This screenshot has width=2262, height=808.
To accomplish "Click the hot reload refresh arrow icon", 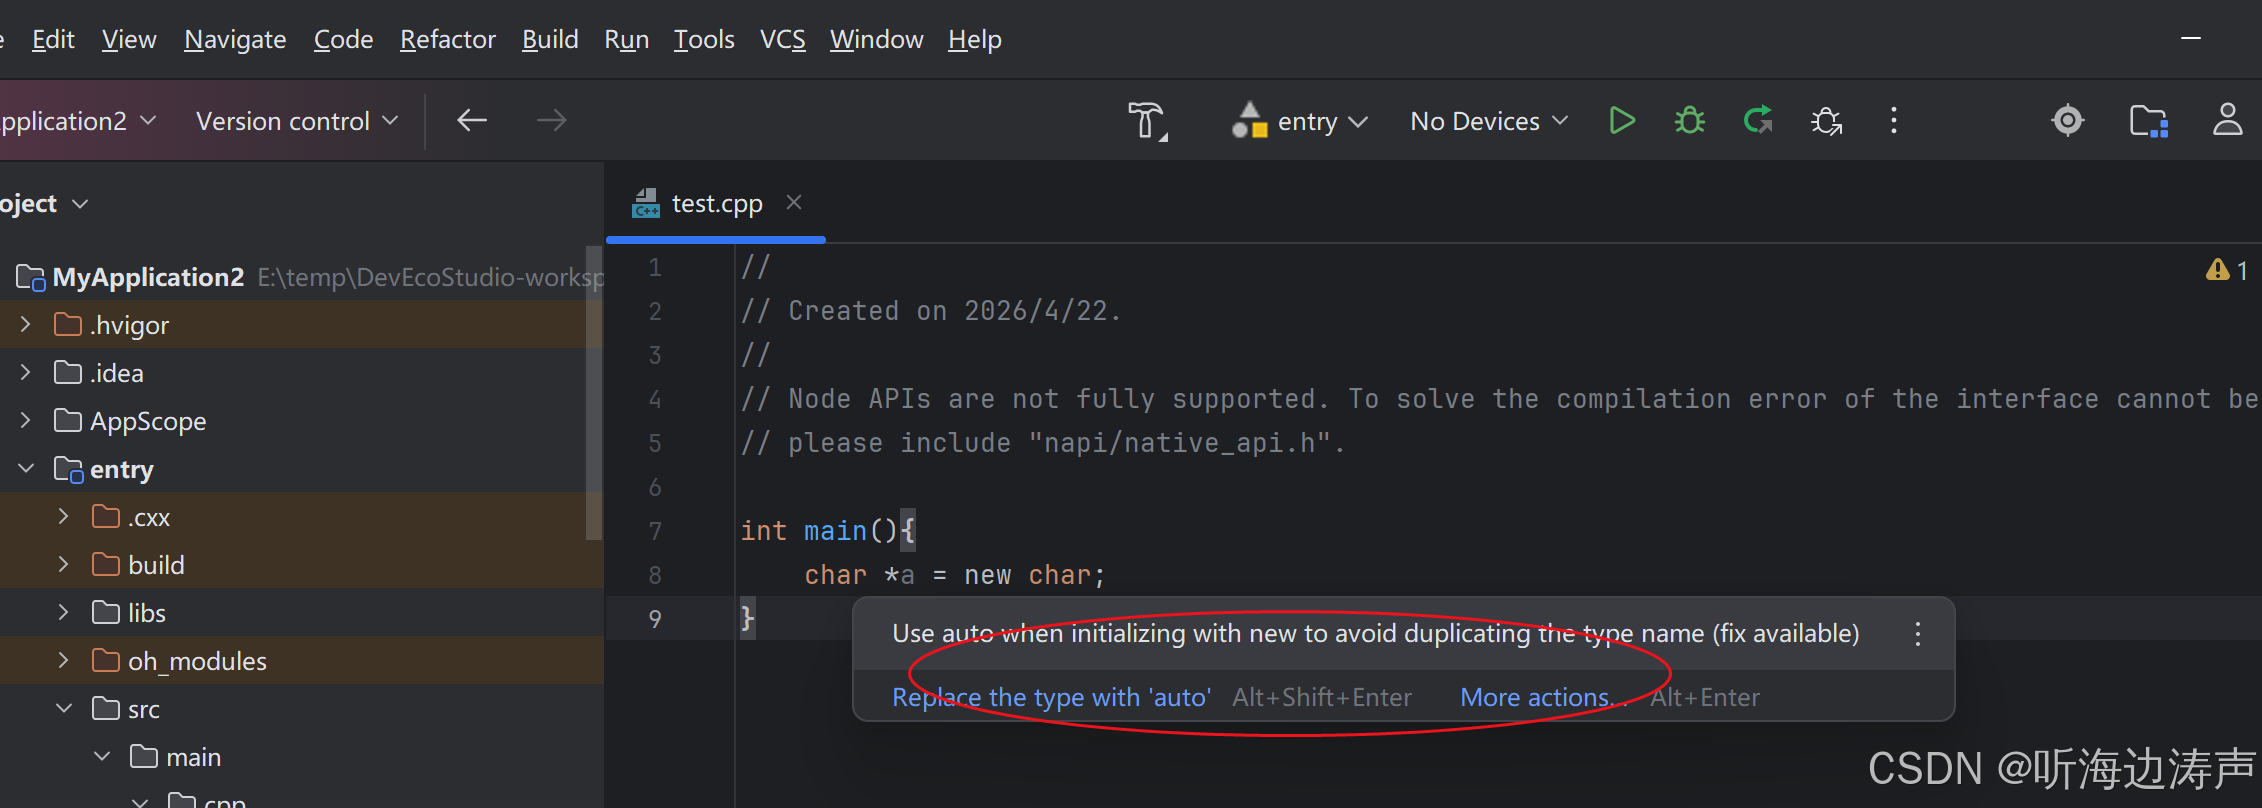I will coord(1758,121).
